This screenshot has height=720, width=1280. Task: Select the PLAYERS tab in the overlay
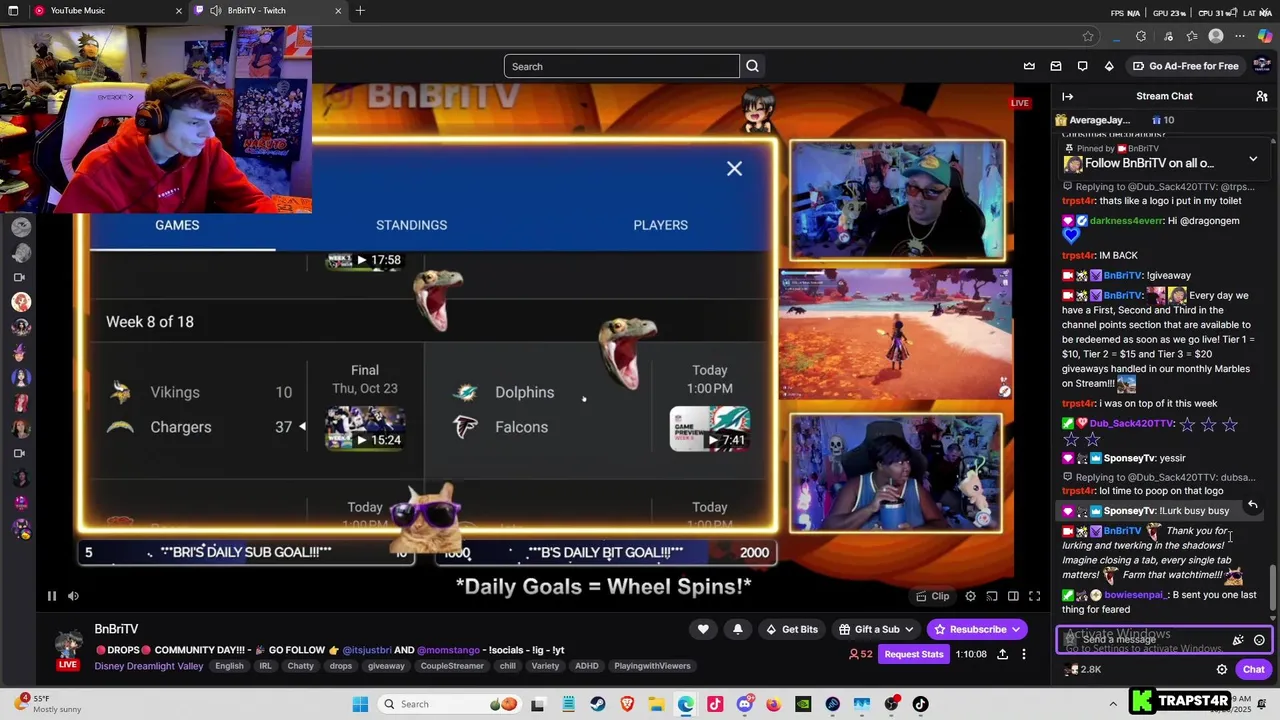coord(660,225)
